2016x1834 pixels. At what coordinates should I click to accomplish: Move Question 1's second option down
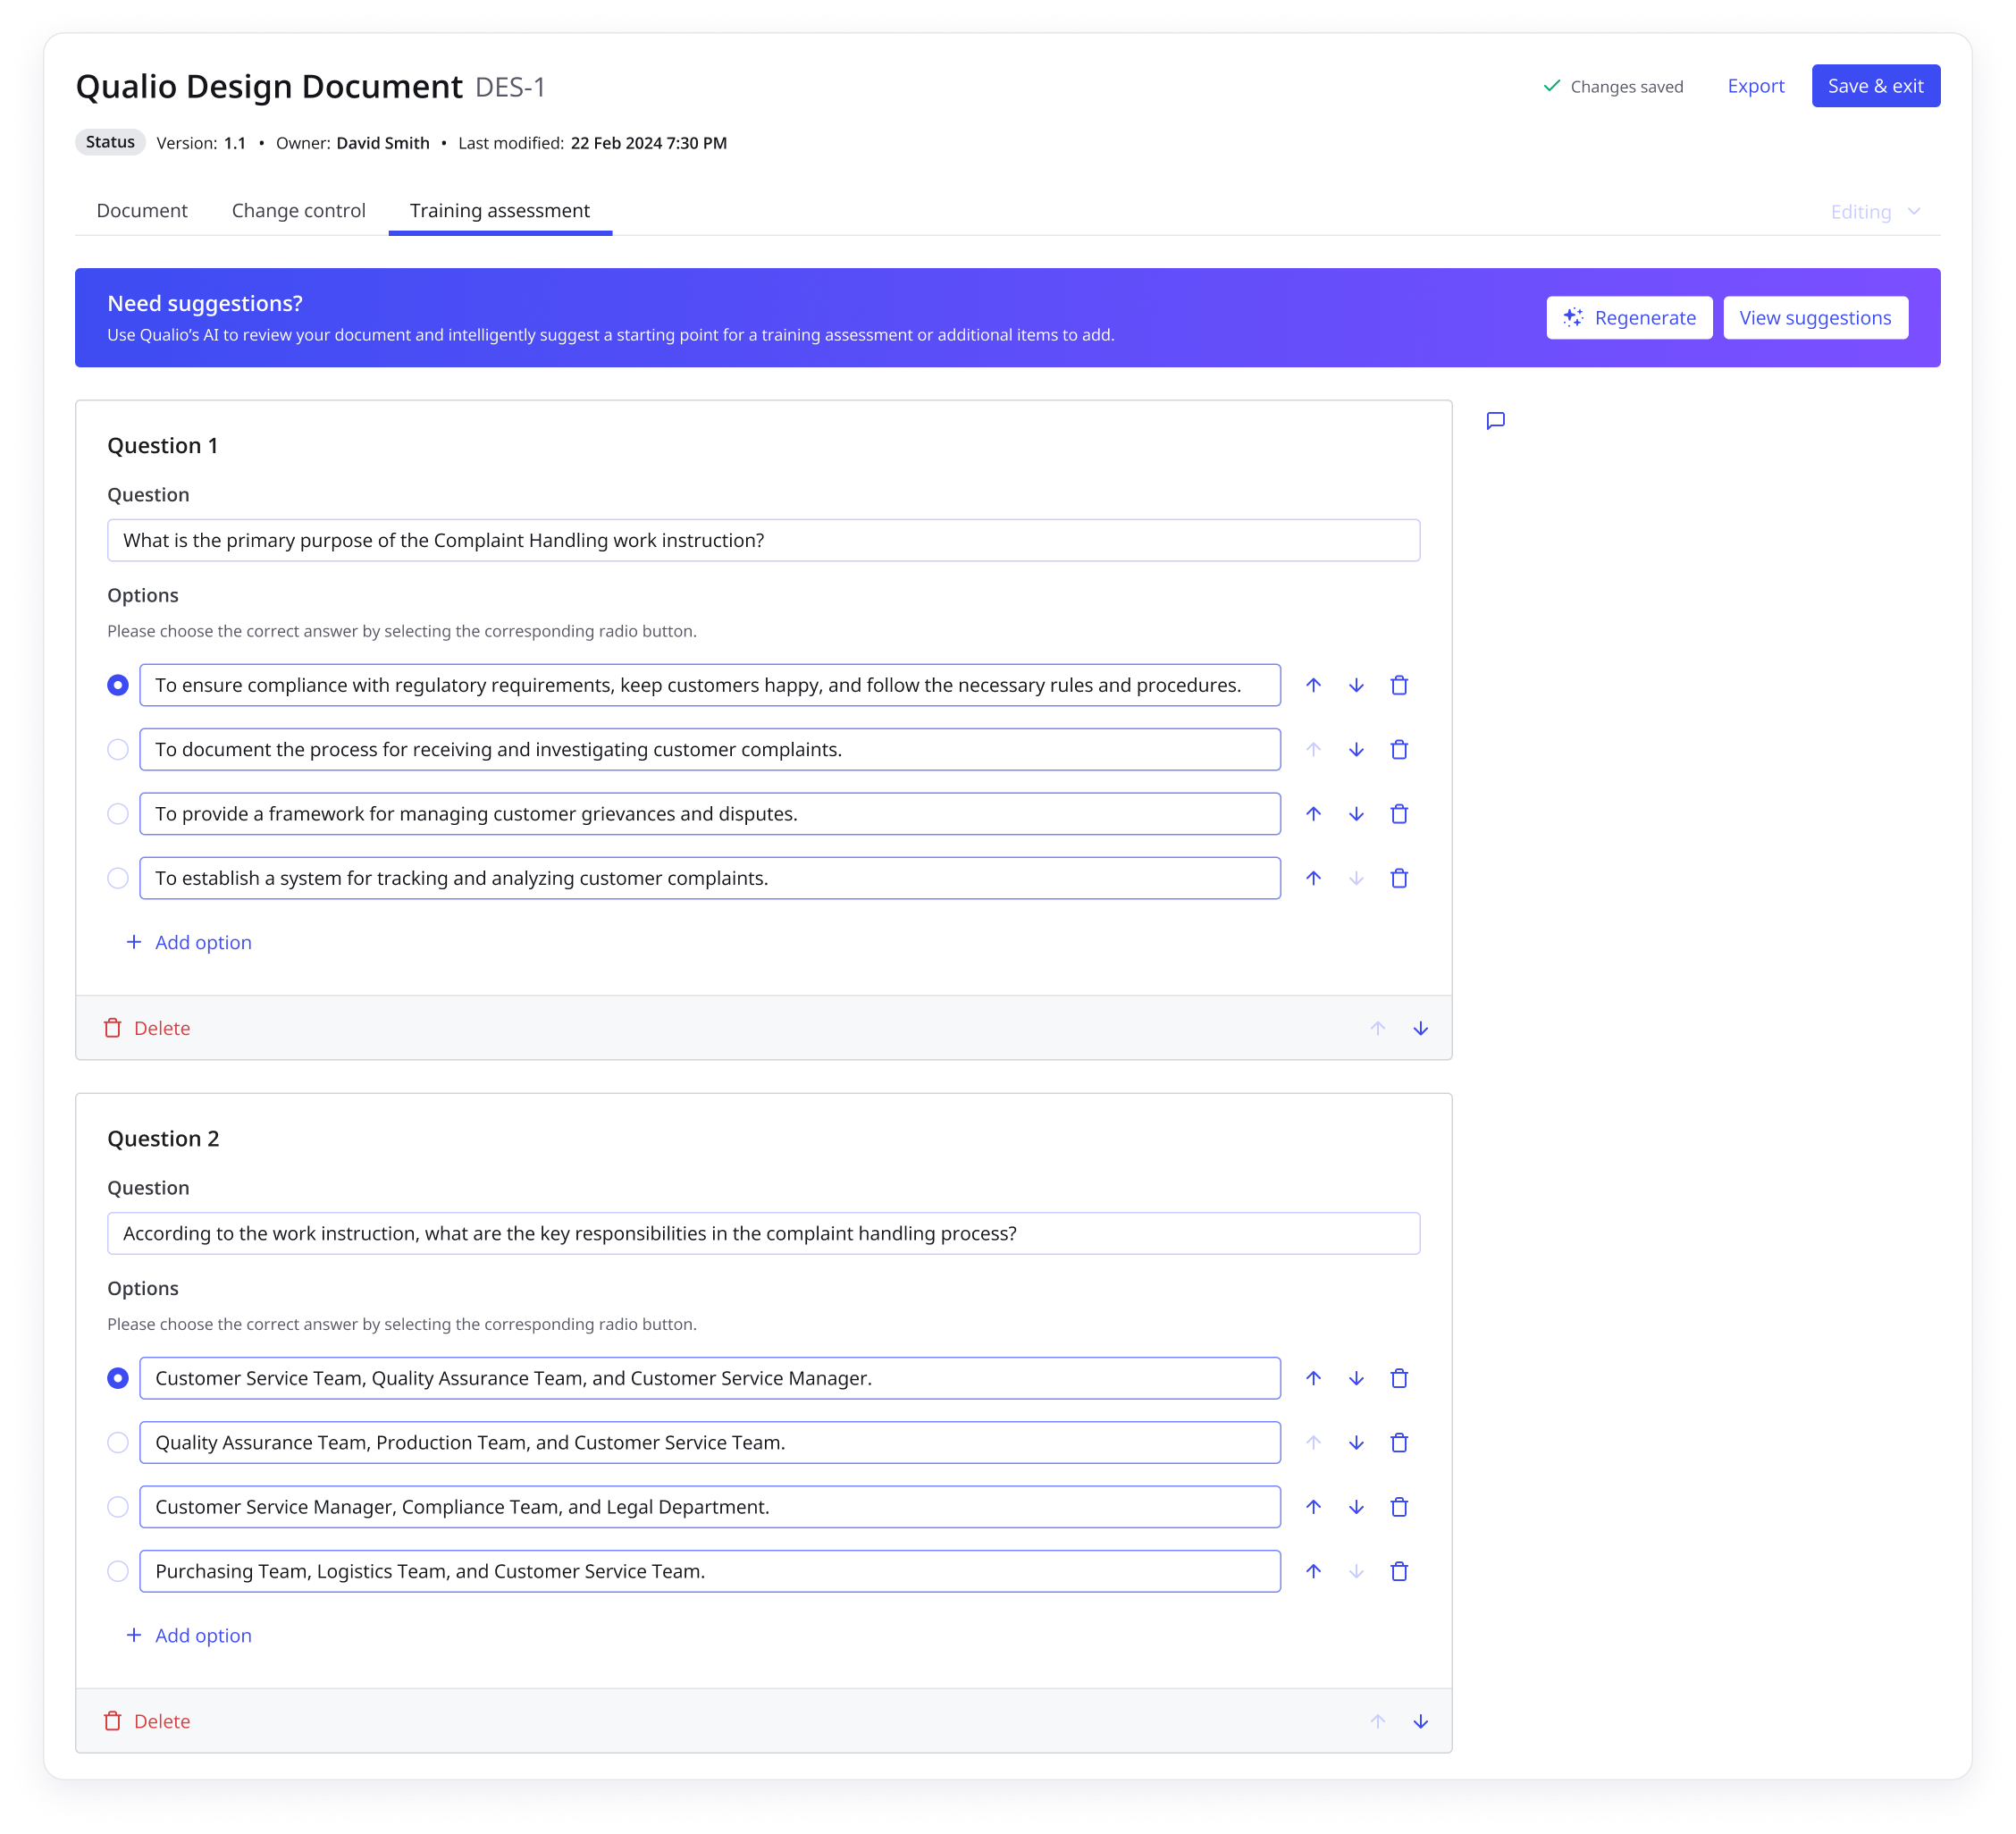pyautogui.click(x=1356, y=749)
